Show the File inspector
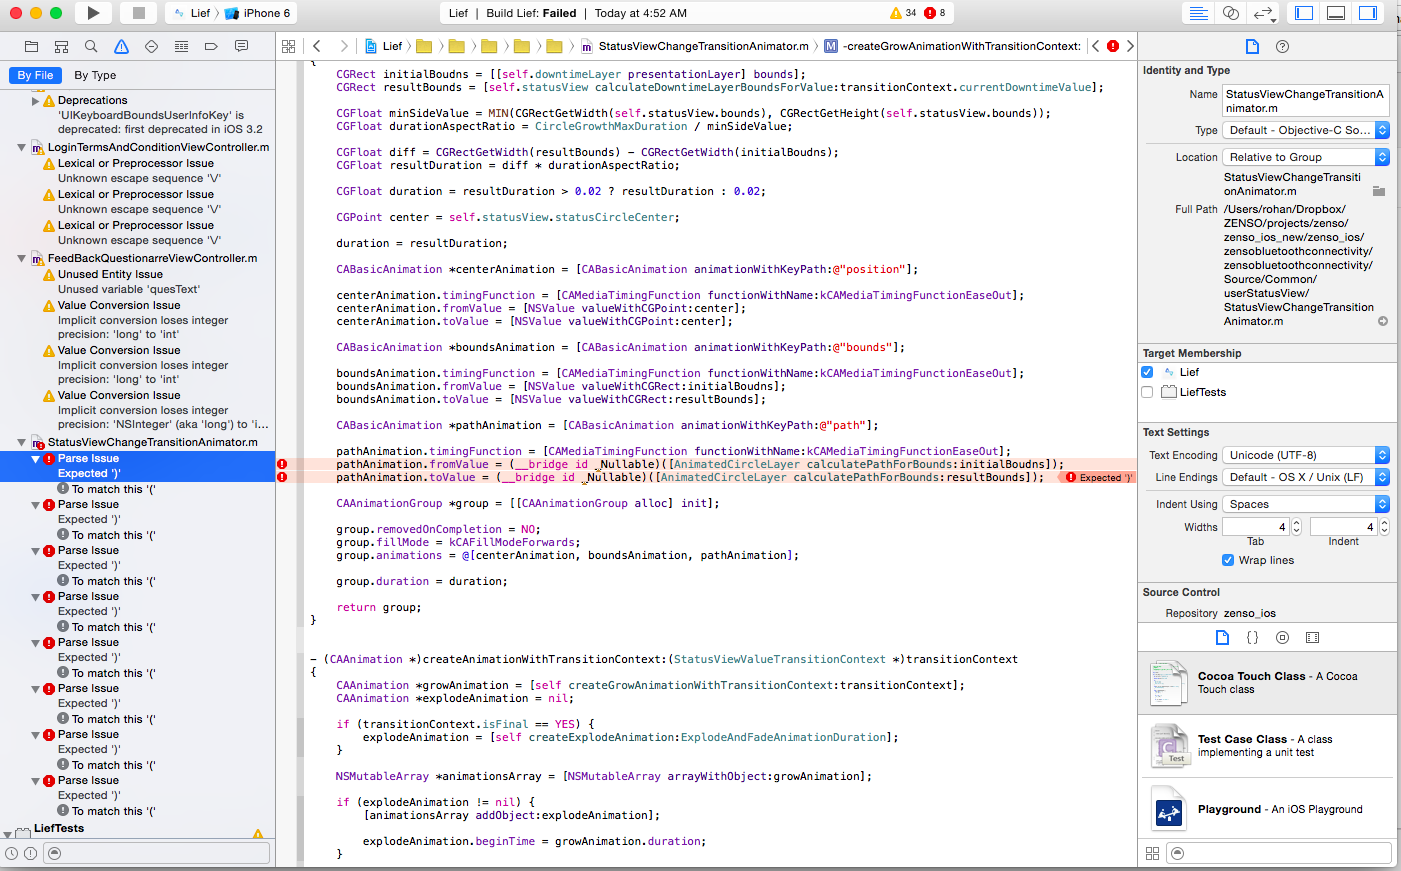Viewport: 1401px width, 871px height. (1252, 46)
